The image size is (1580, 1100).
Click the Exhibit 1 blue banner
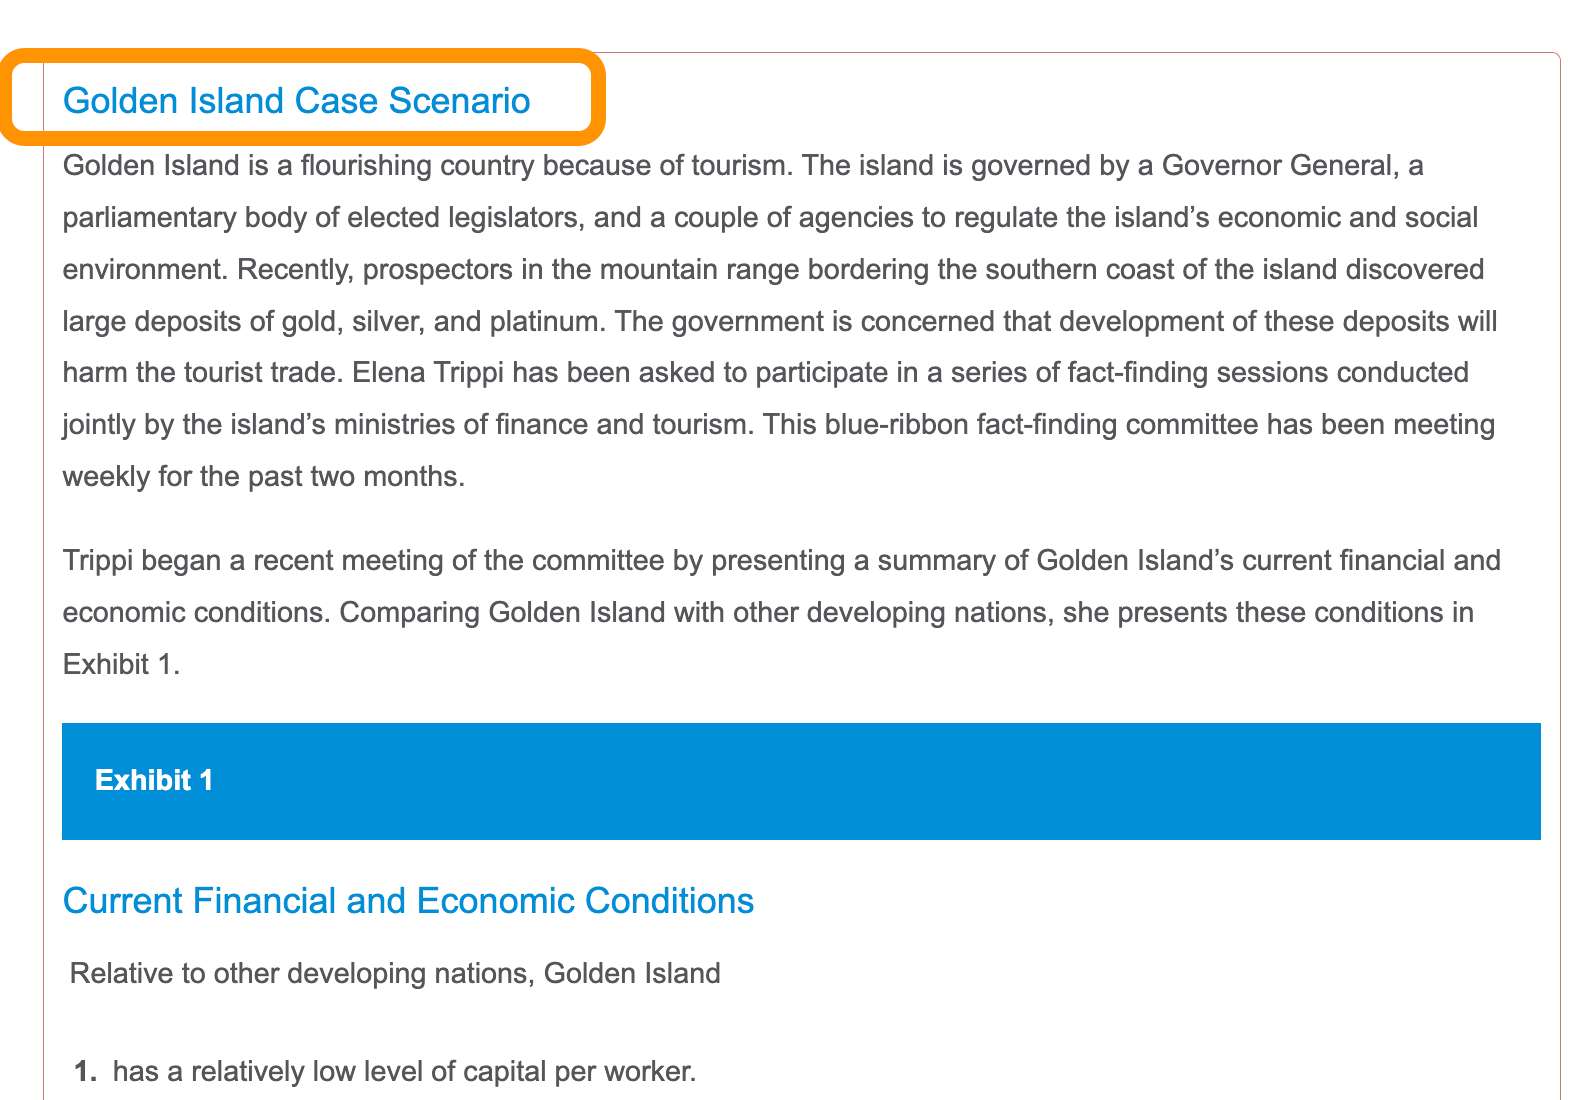[x=801, y=781]
